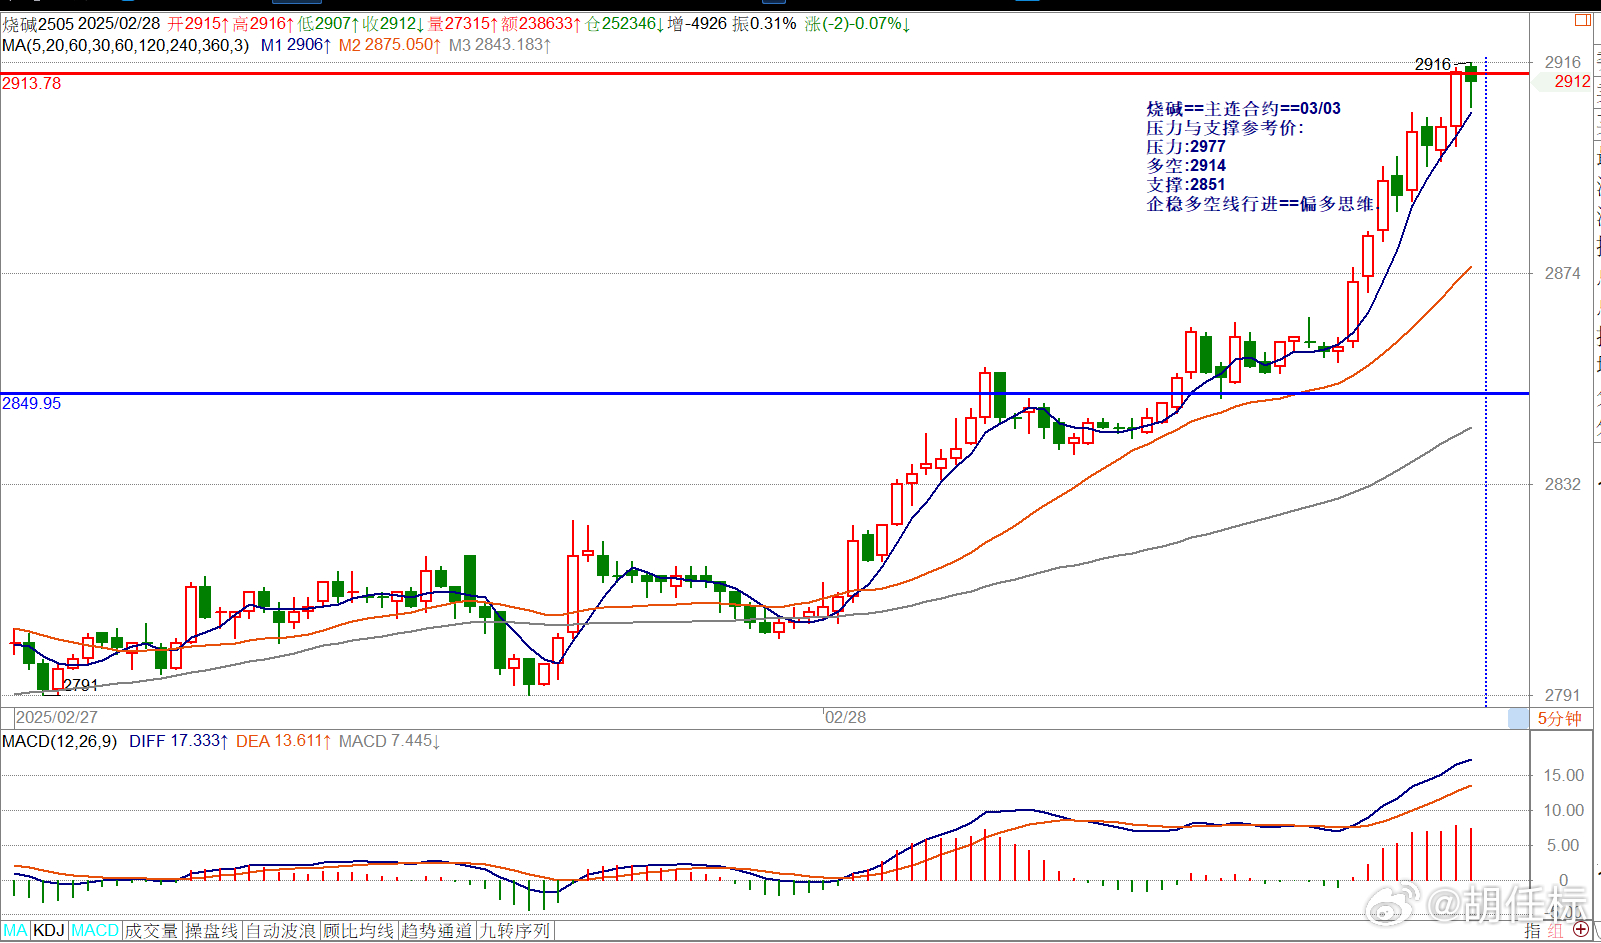
Task: Click the M2 2875.050 moving average value
Action: coord(390,45)
